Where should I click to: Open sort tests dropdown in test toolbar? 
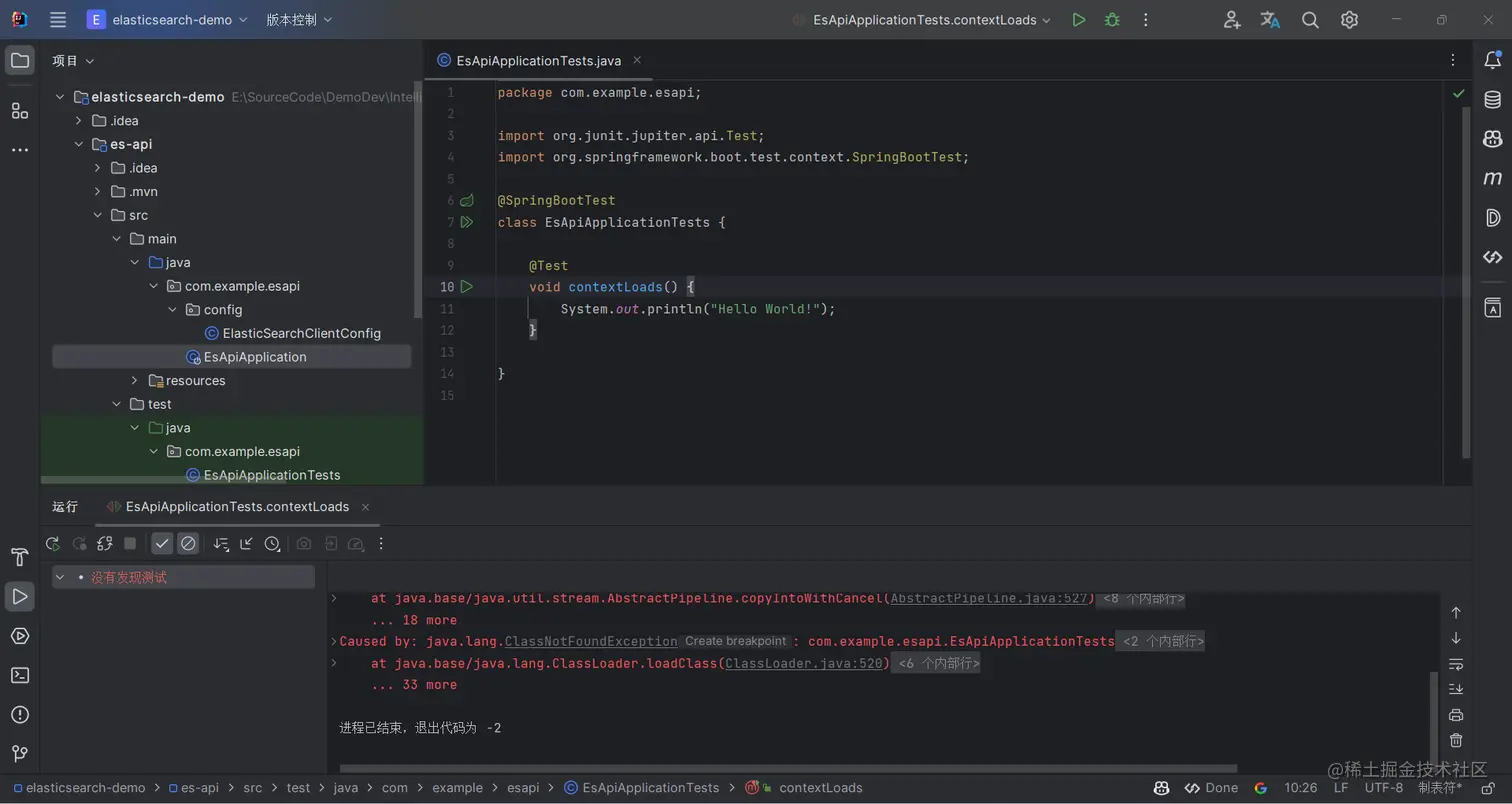[222, 543]
